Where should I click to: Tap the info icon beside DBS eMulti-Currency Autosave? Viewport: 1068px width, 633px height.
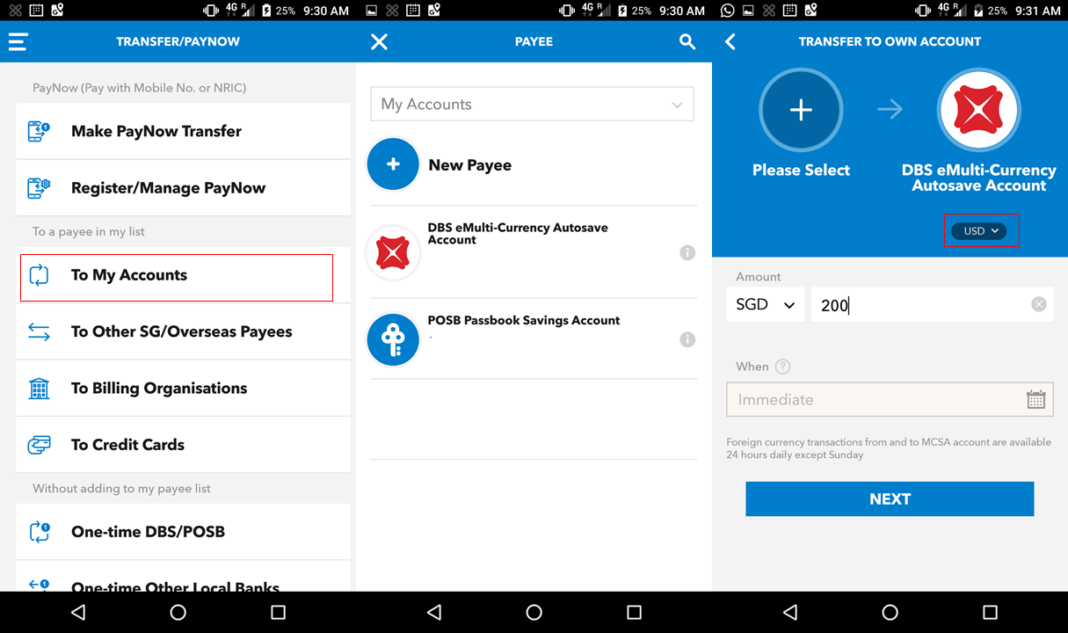click(687, 252)
